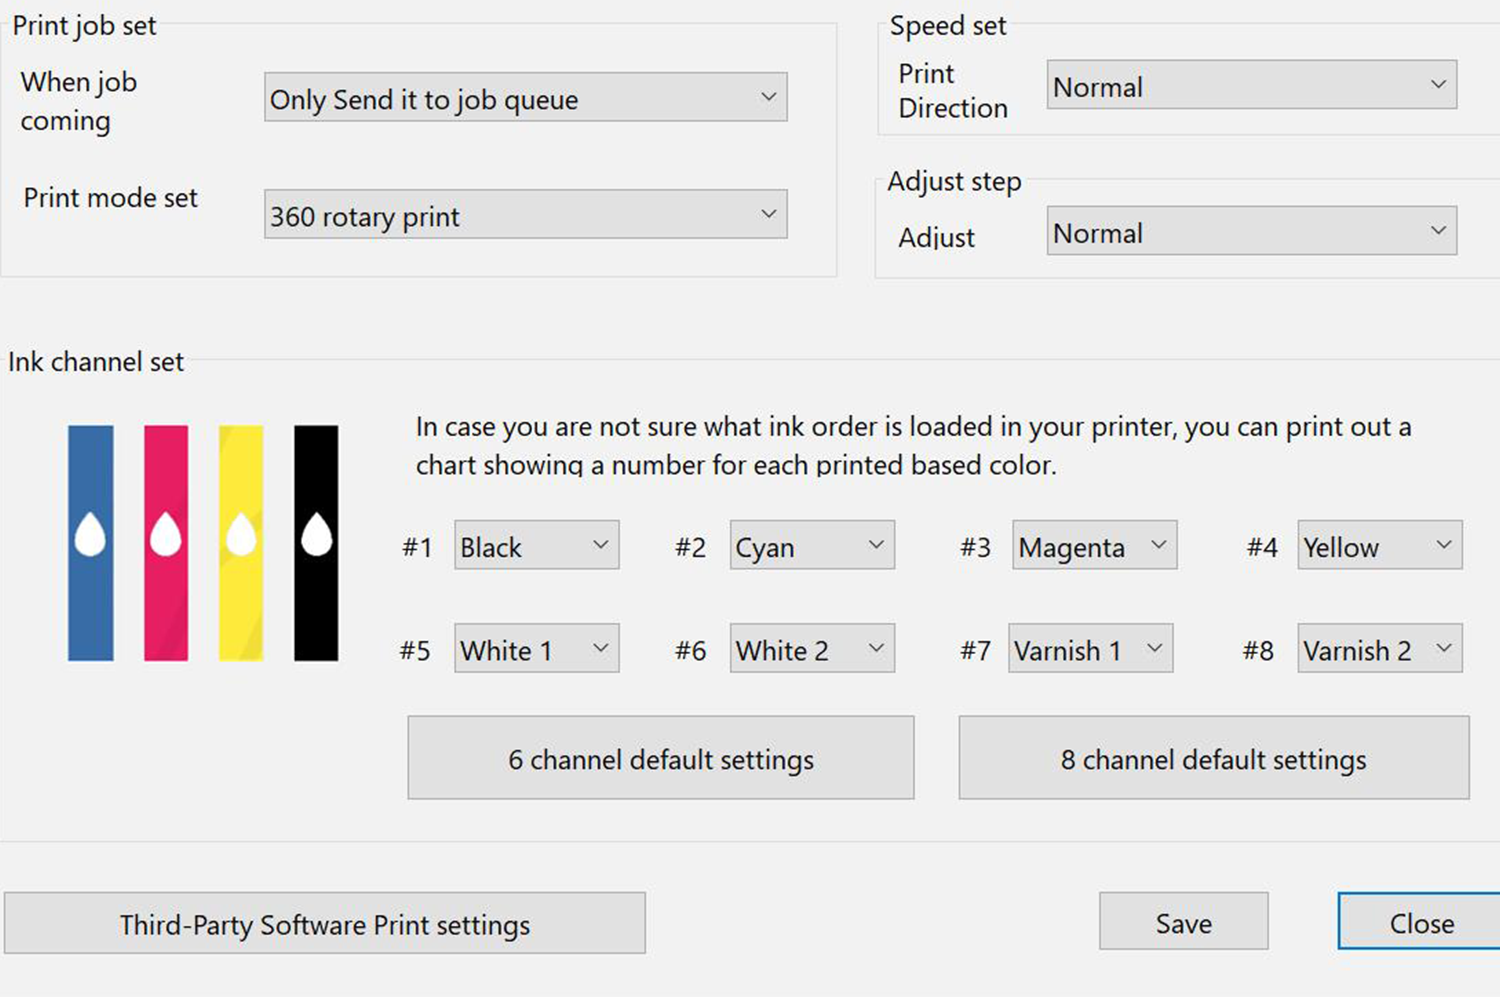Open channel #8 Varnish 2 dropdown
The width and height of the screenshot is (1500, 997).
(1378, 649)
